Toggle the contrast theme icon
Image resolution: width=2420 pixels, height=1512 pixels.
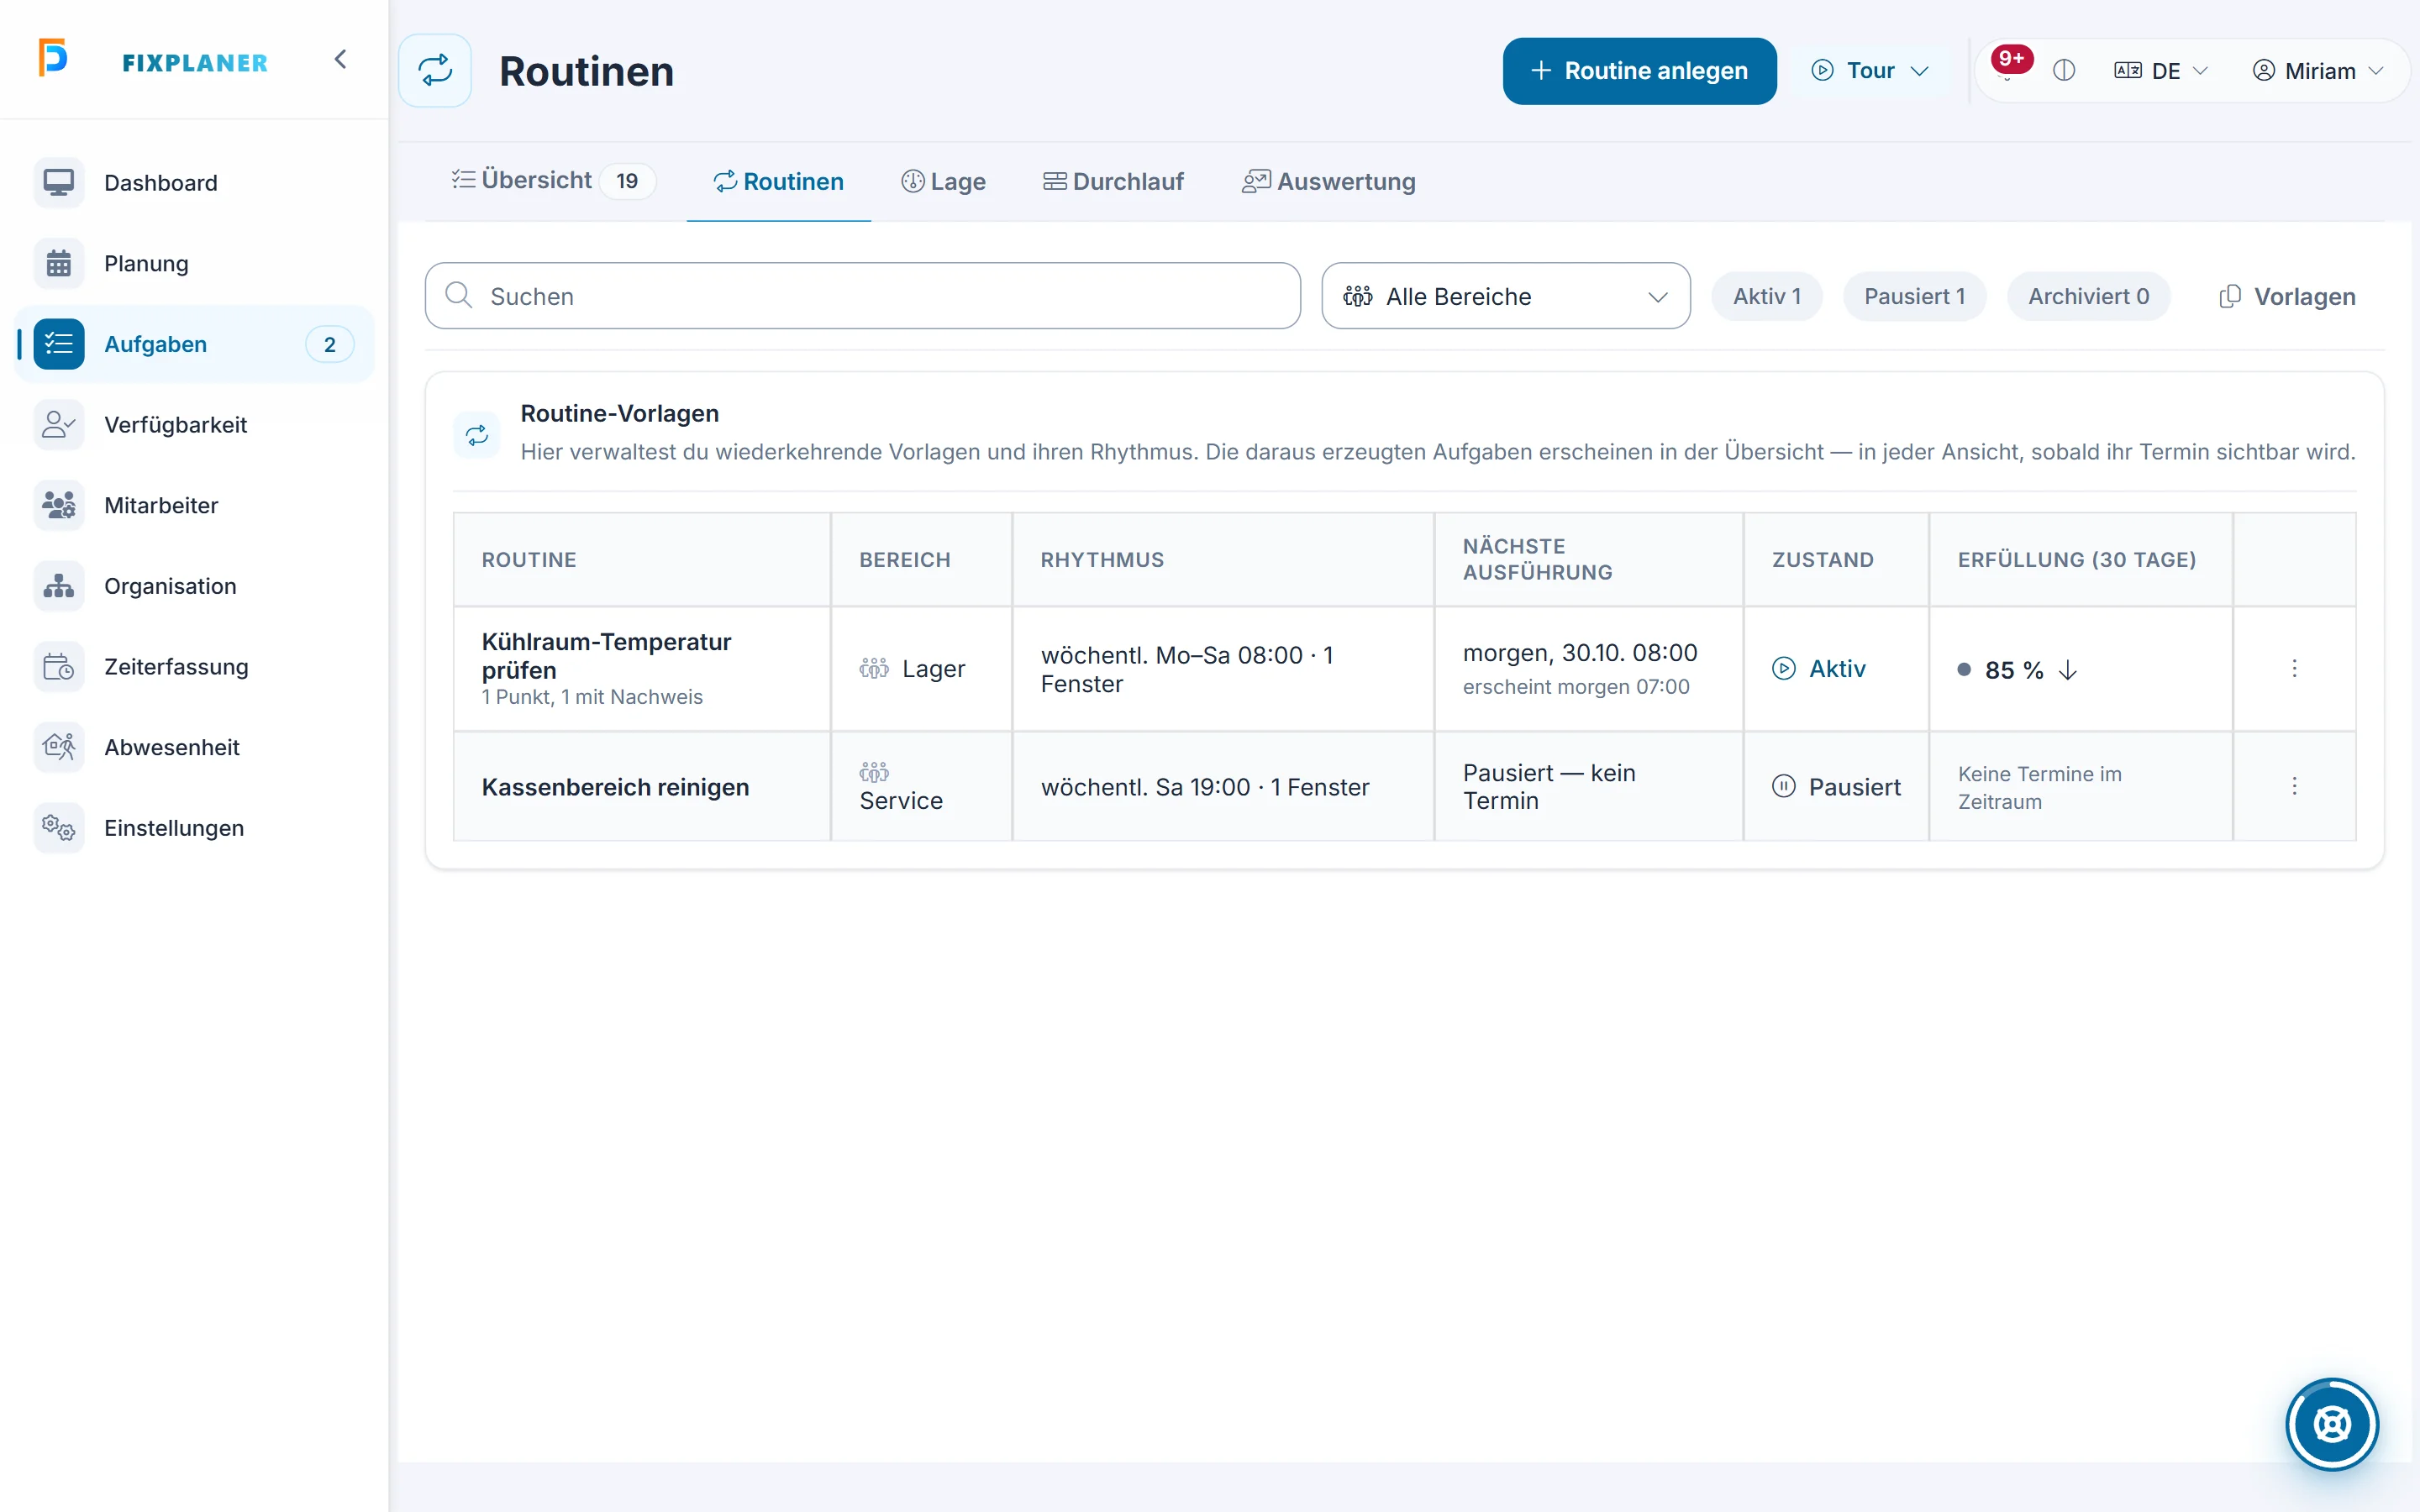tap(2064, 71)
